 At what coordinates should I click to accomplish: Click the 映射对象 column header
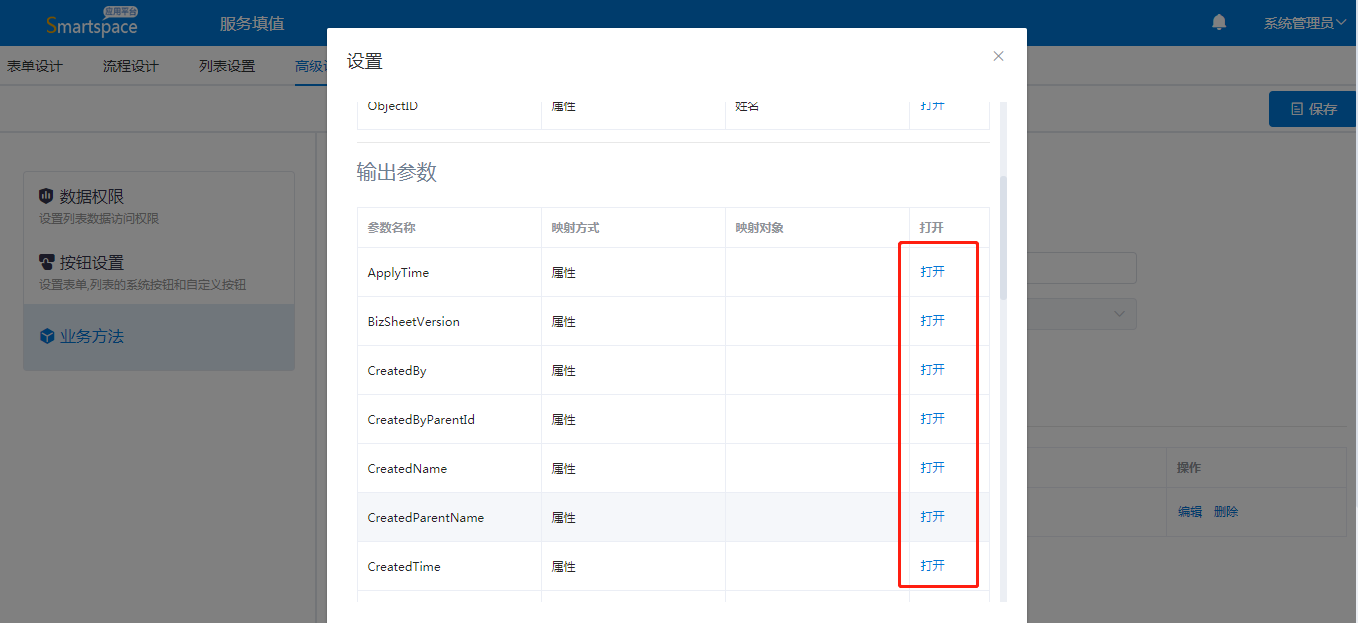pyautogui.click(x=759, y=228)
